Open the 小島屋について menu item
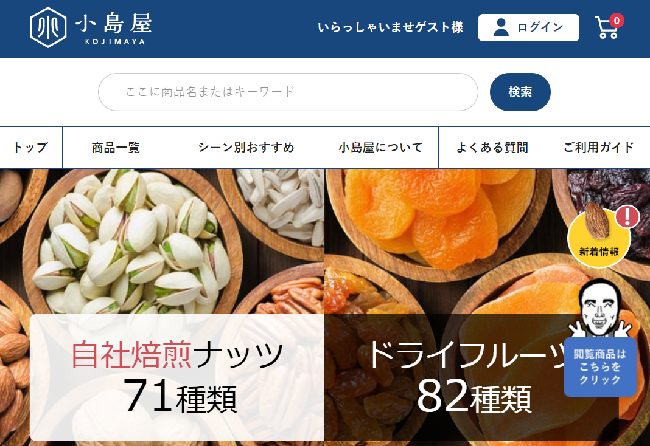This screenshot has height=446, width=650. tap(380, 148)
